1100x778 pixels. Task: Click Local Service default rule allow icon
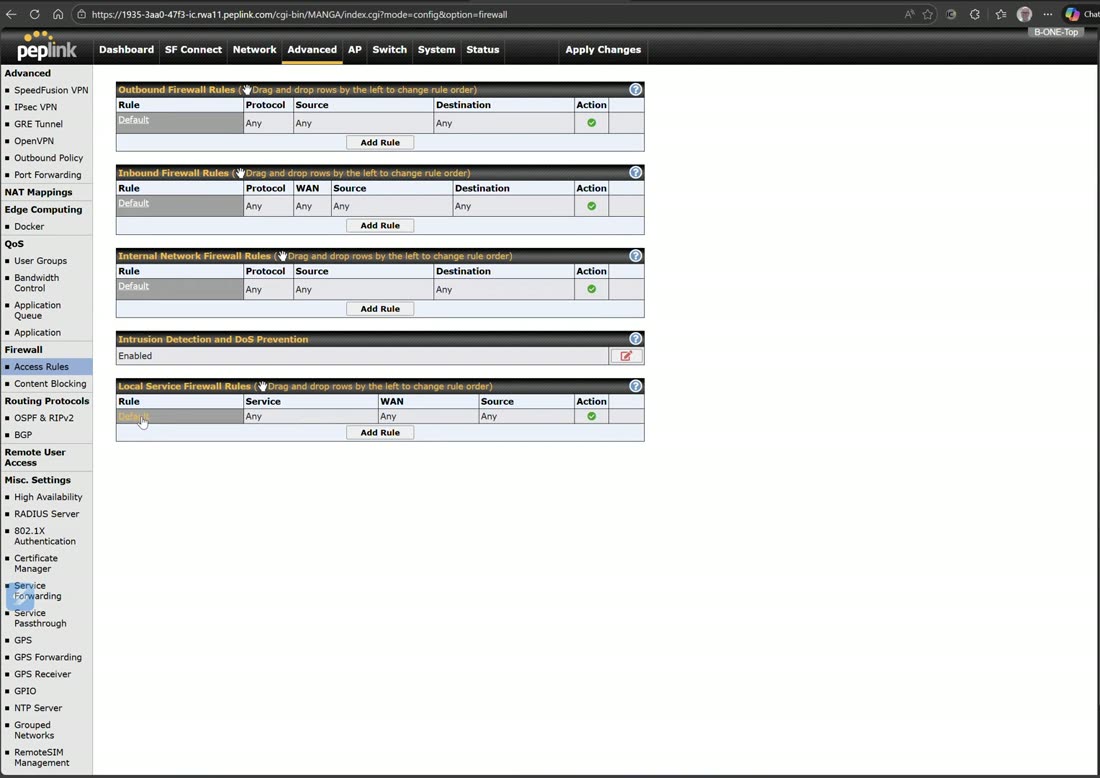click(591, 416)
